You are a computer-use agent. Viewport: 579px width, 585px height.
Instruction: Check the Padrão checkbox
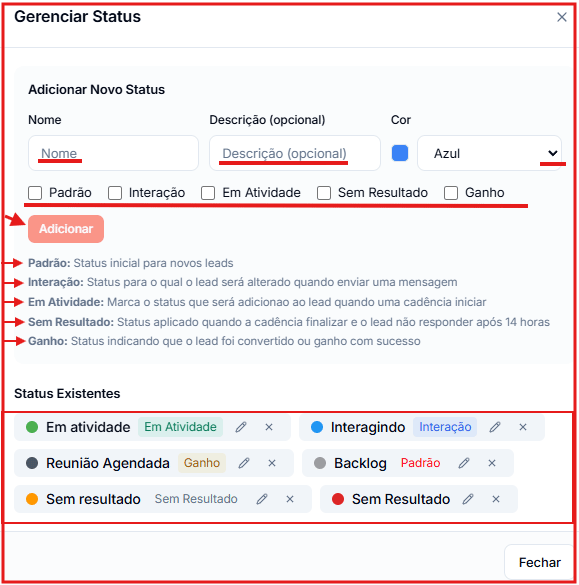click(x=35, y=193)
